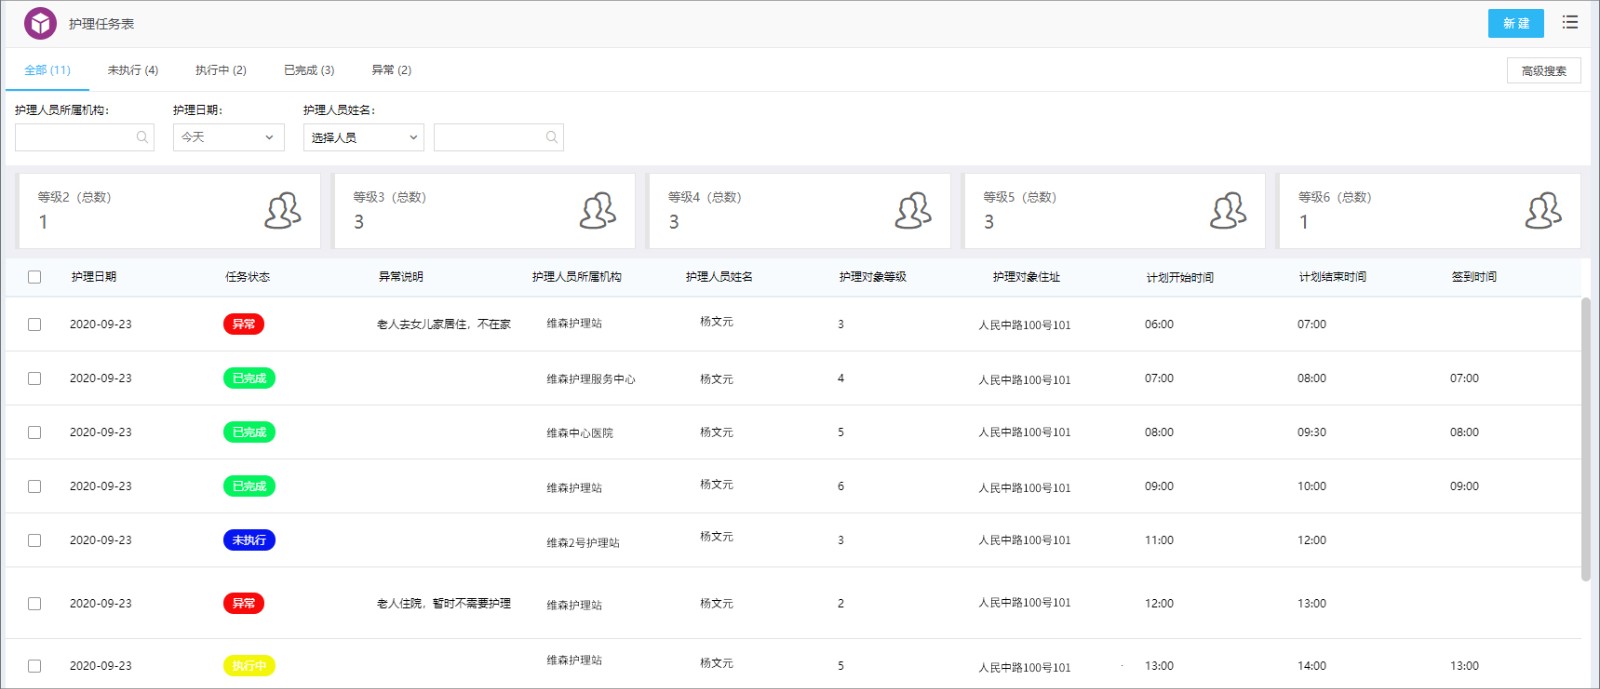
Task: Click the magnifier icon in the 护理人员姓名 search box
Action: click(551, 137)
